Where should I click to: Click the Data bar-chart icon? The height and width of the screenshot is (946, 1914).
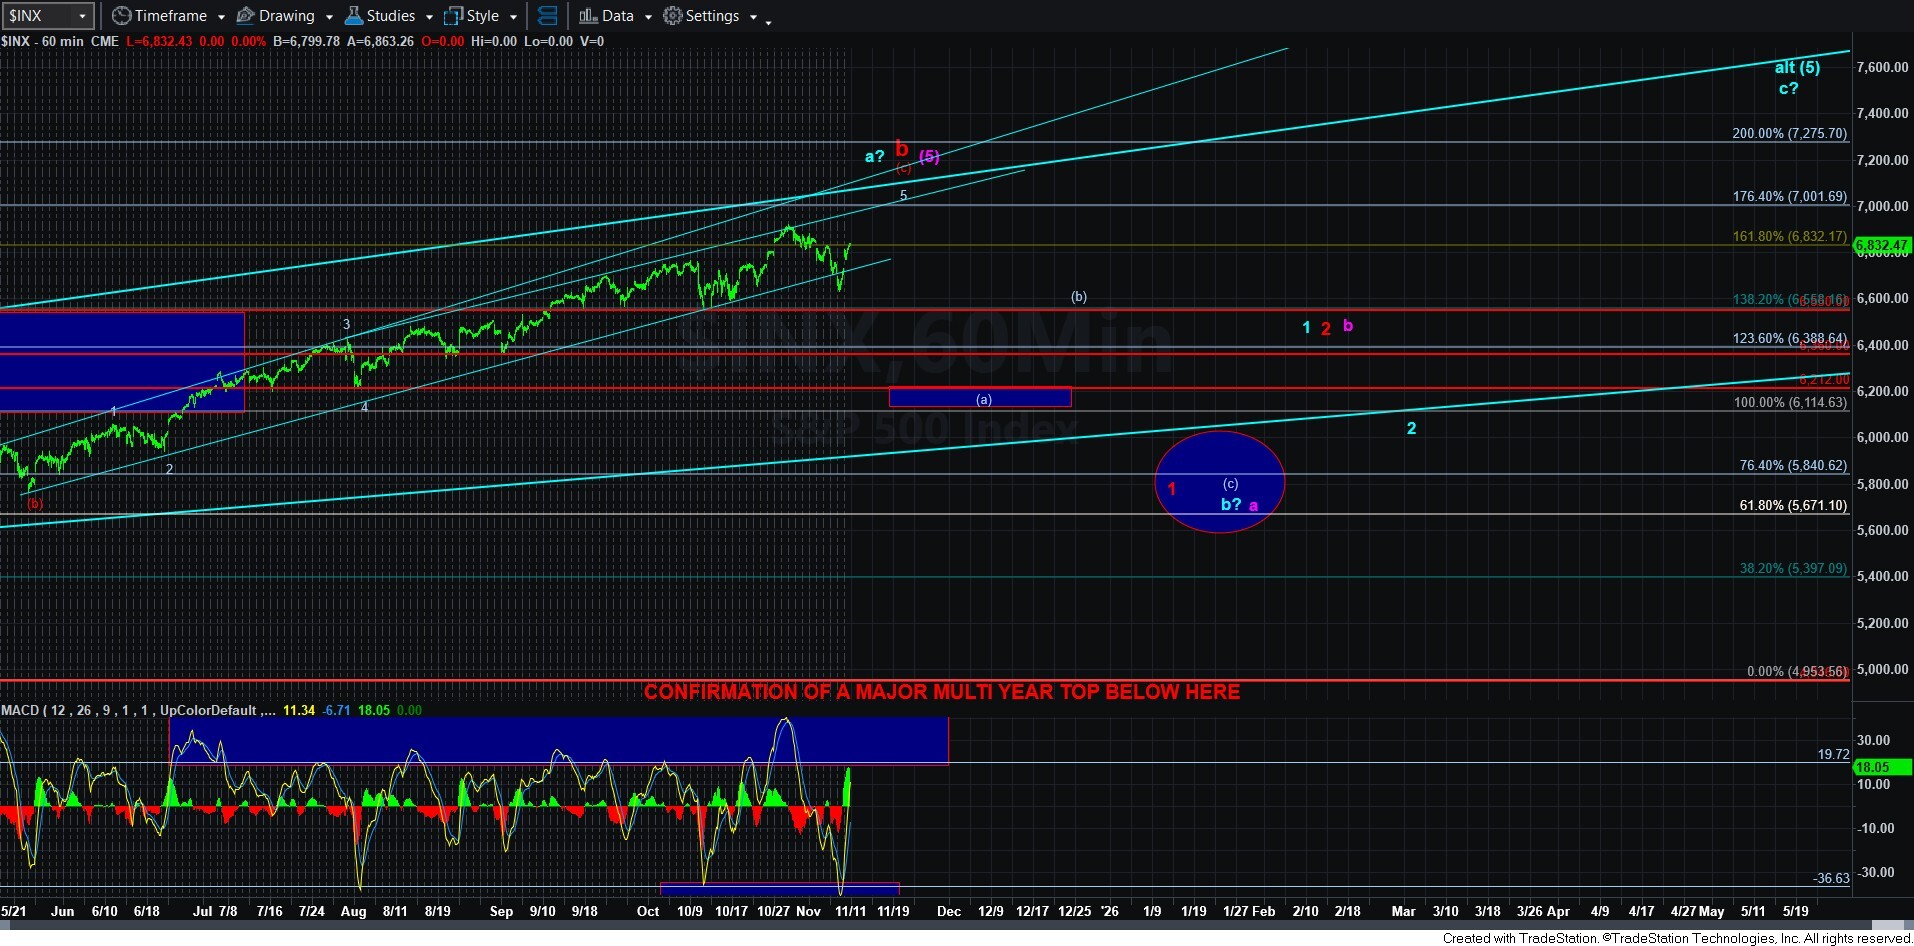tap(588, 16)
